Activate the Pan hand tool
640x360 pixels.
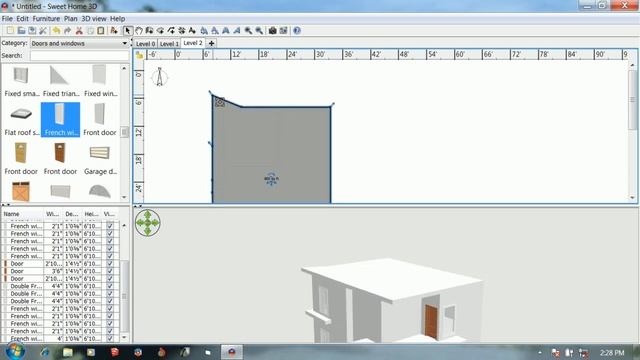pos(139,31)
